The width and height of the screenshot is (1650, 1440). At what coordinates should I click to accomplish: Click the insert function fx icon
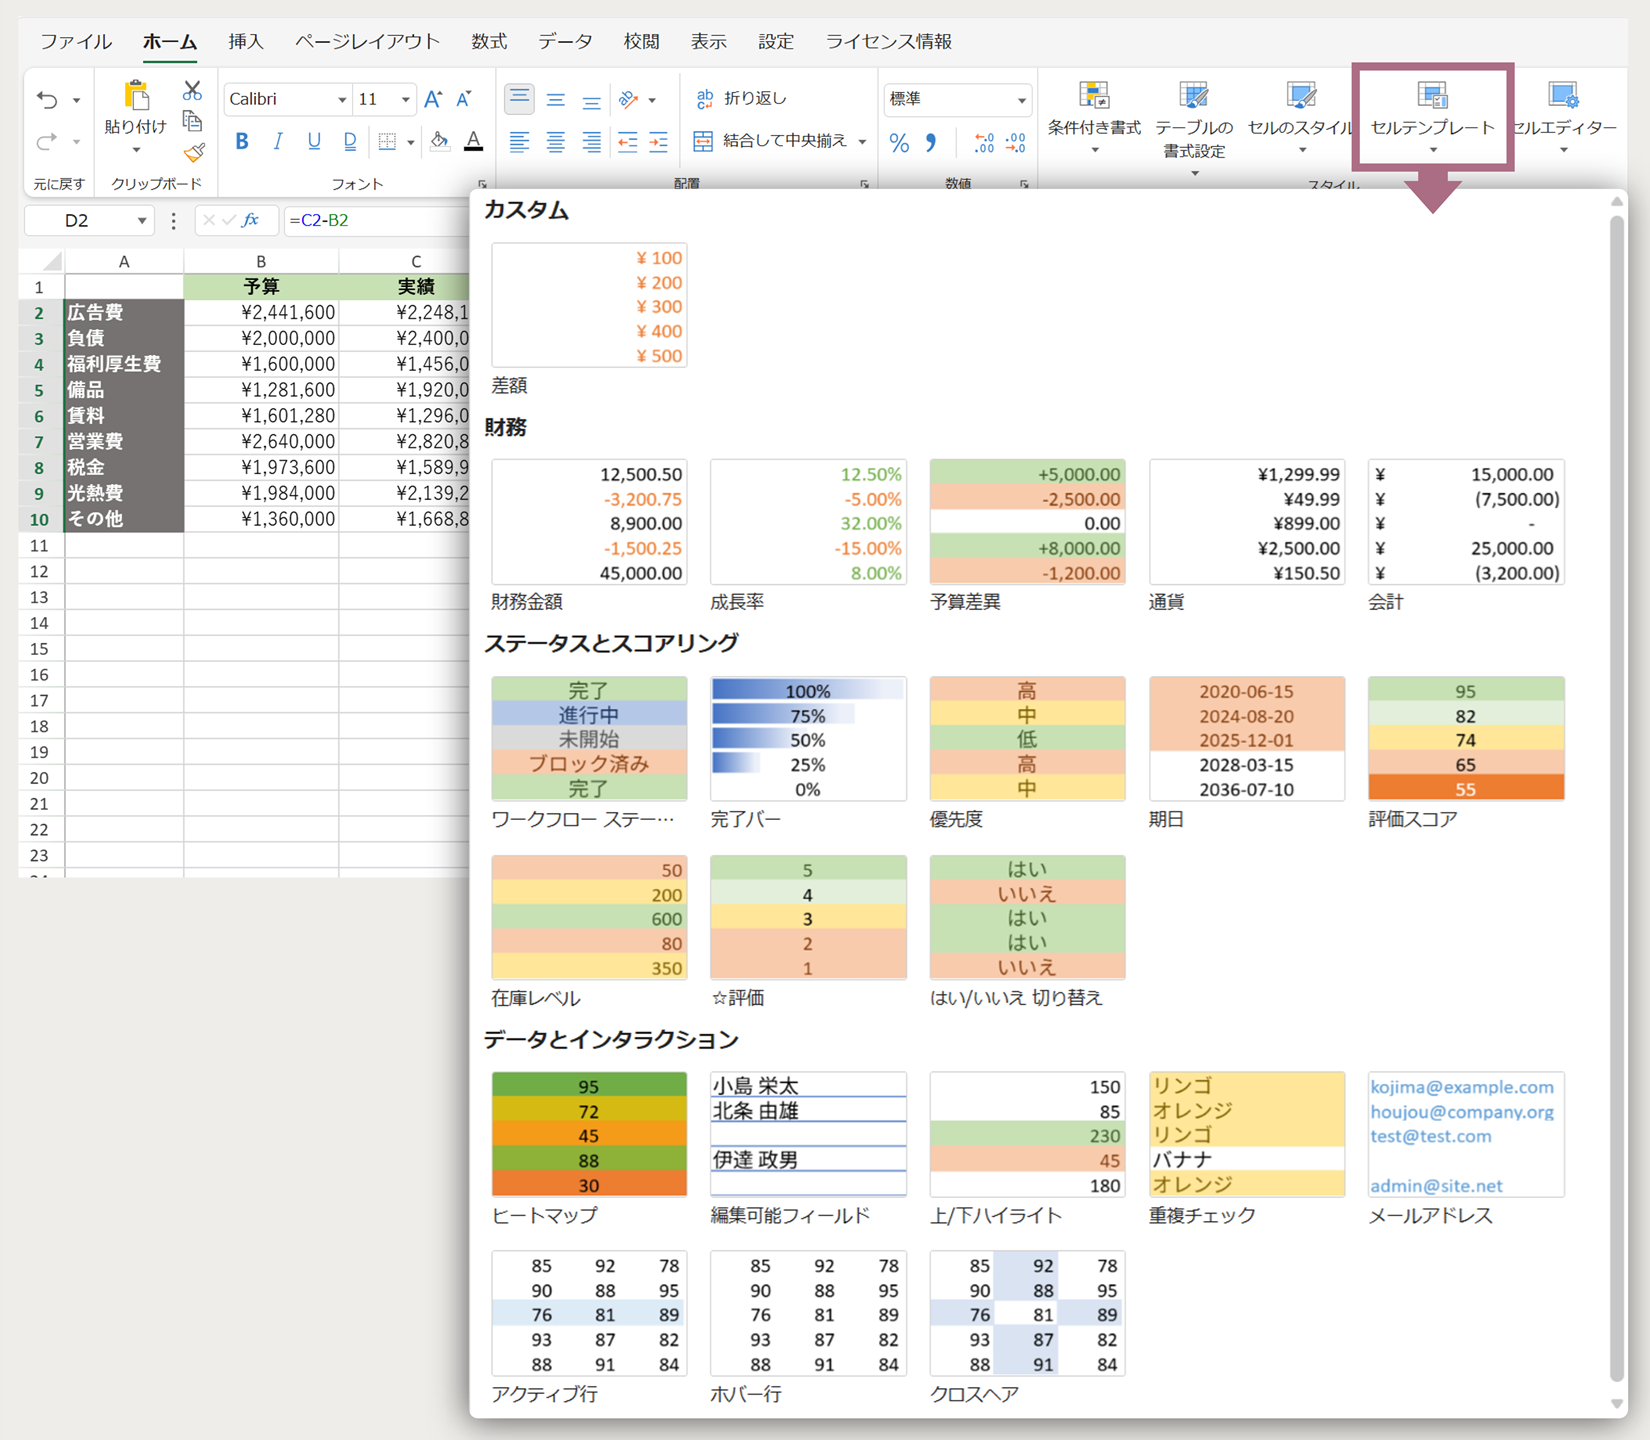pos(250,220)
